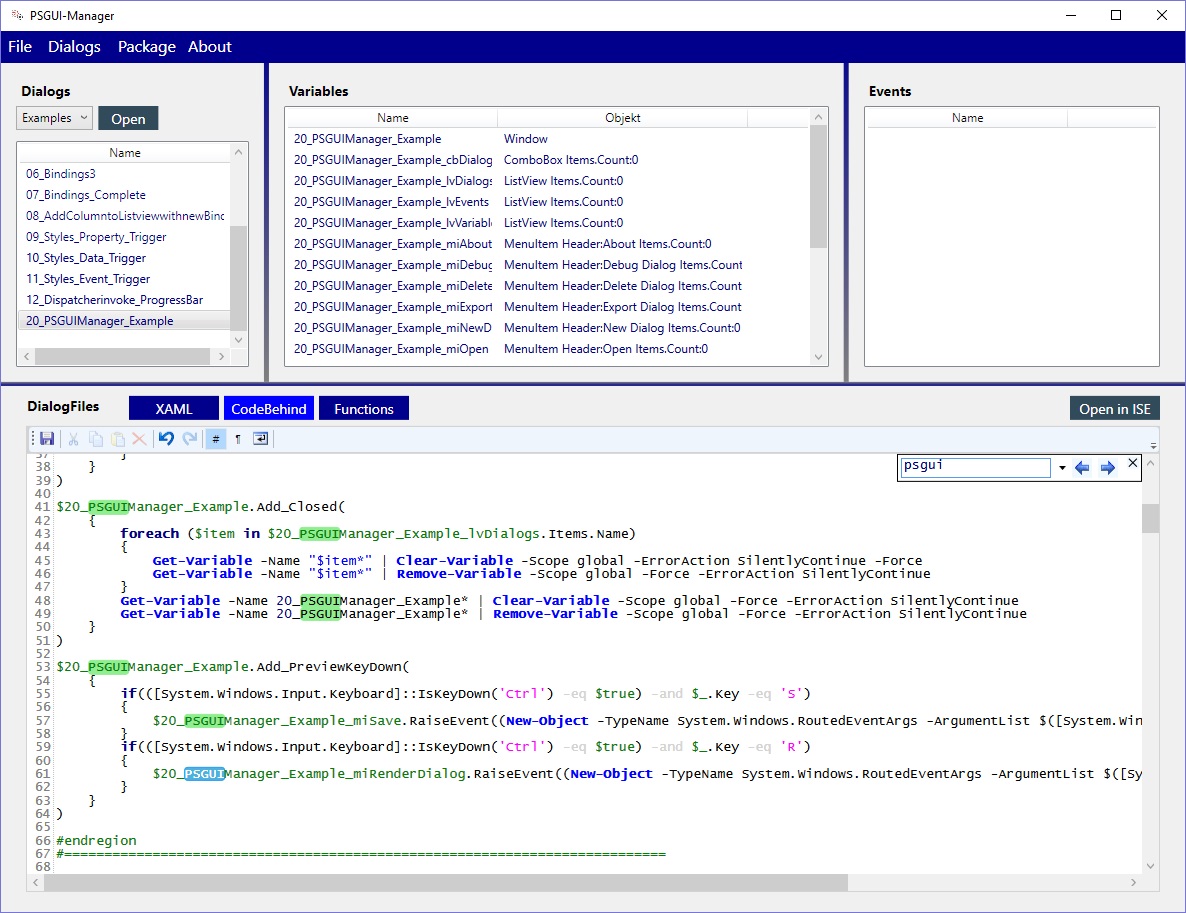The image size is (1186, 913).
Task: Click the Copy icon in editor toolbar
Action: point(95,439)
